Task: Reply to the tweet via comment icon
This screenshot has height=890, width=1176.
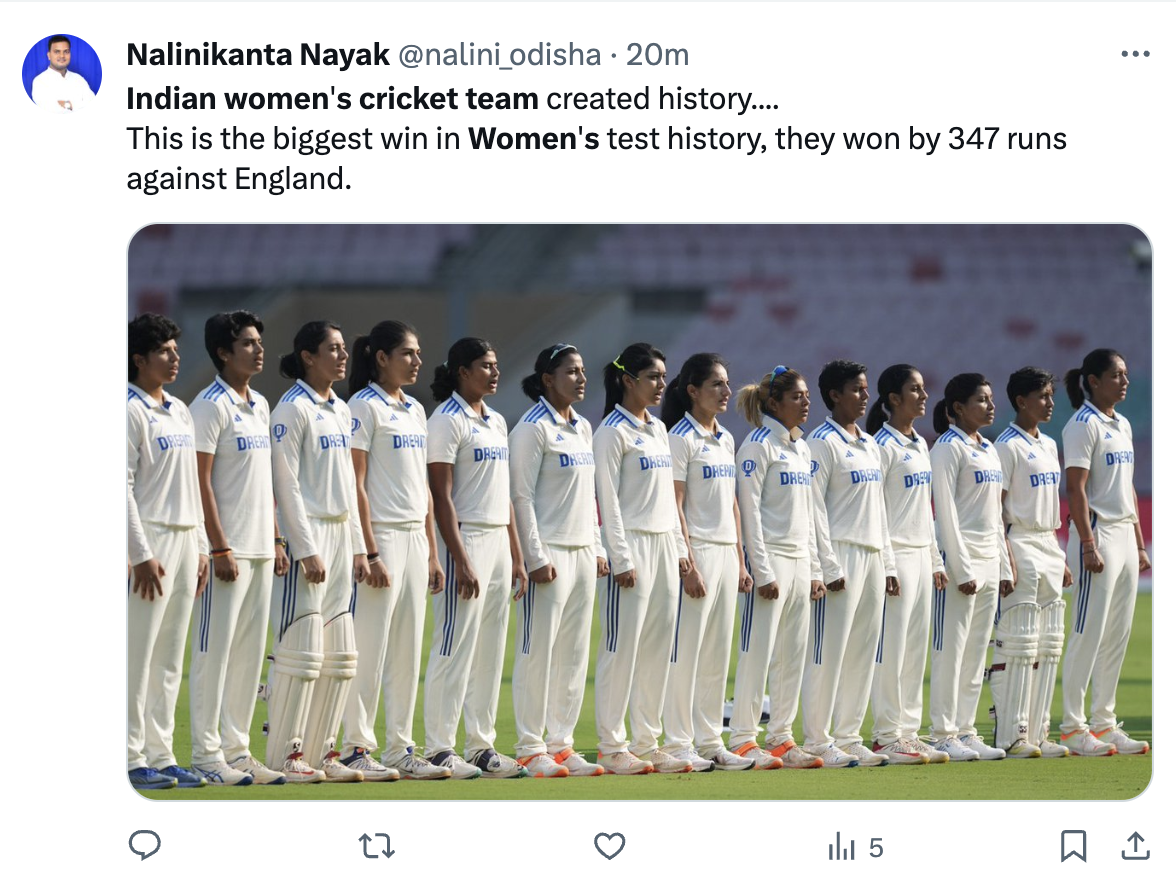Action: click(145, 847)
